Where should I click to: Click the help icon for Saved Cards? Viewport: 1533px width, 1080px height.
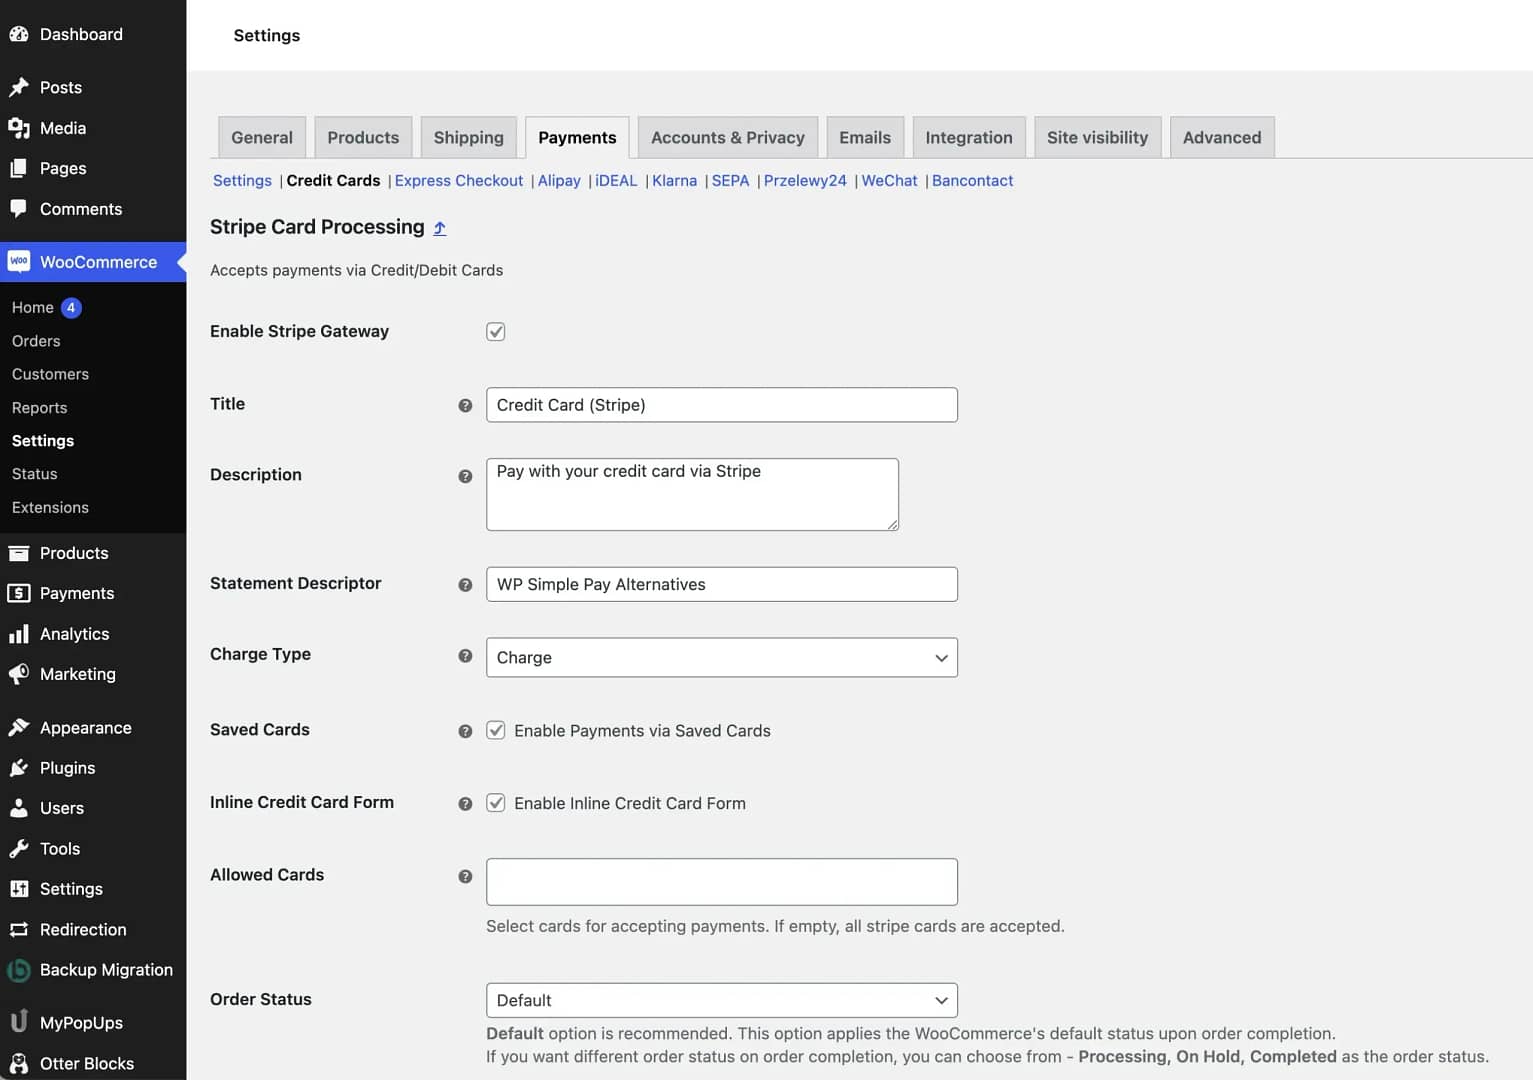465,731
